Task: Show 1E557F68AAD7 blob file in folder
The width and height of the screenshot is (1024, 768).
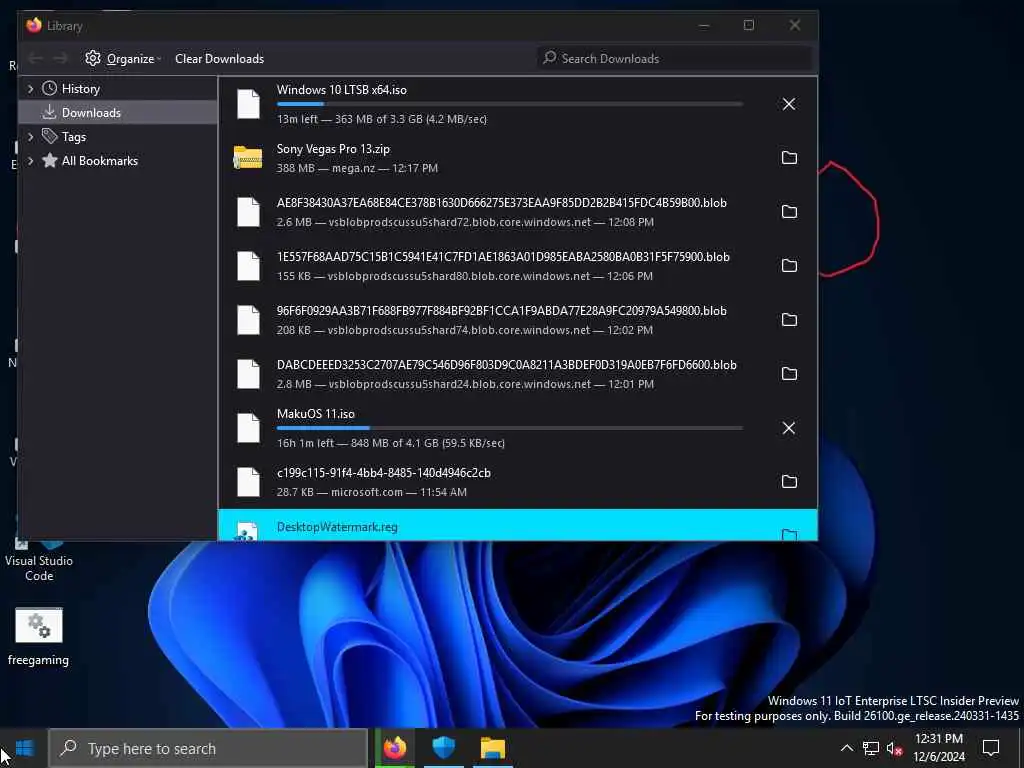Action: pos(790,266)
